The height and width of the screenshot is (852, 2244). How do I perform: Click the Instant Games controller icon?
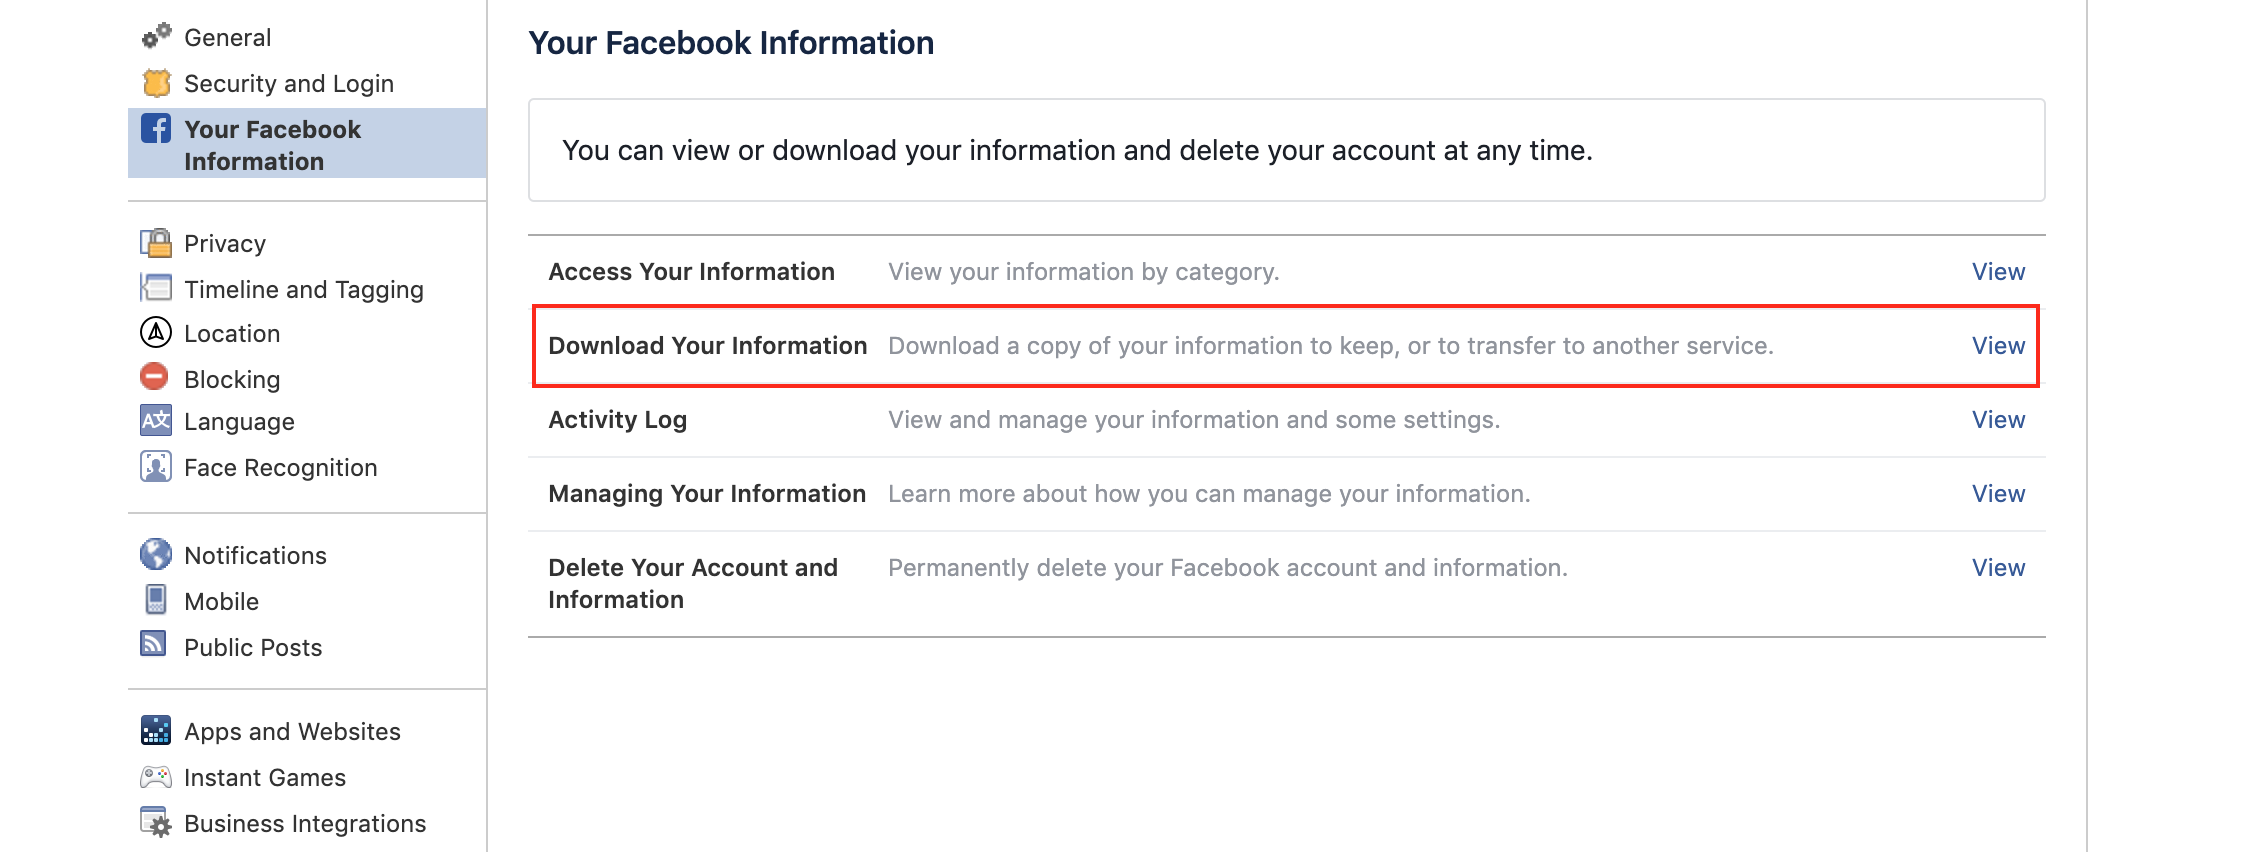pos(156,777)
